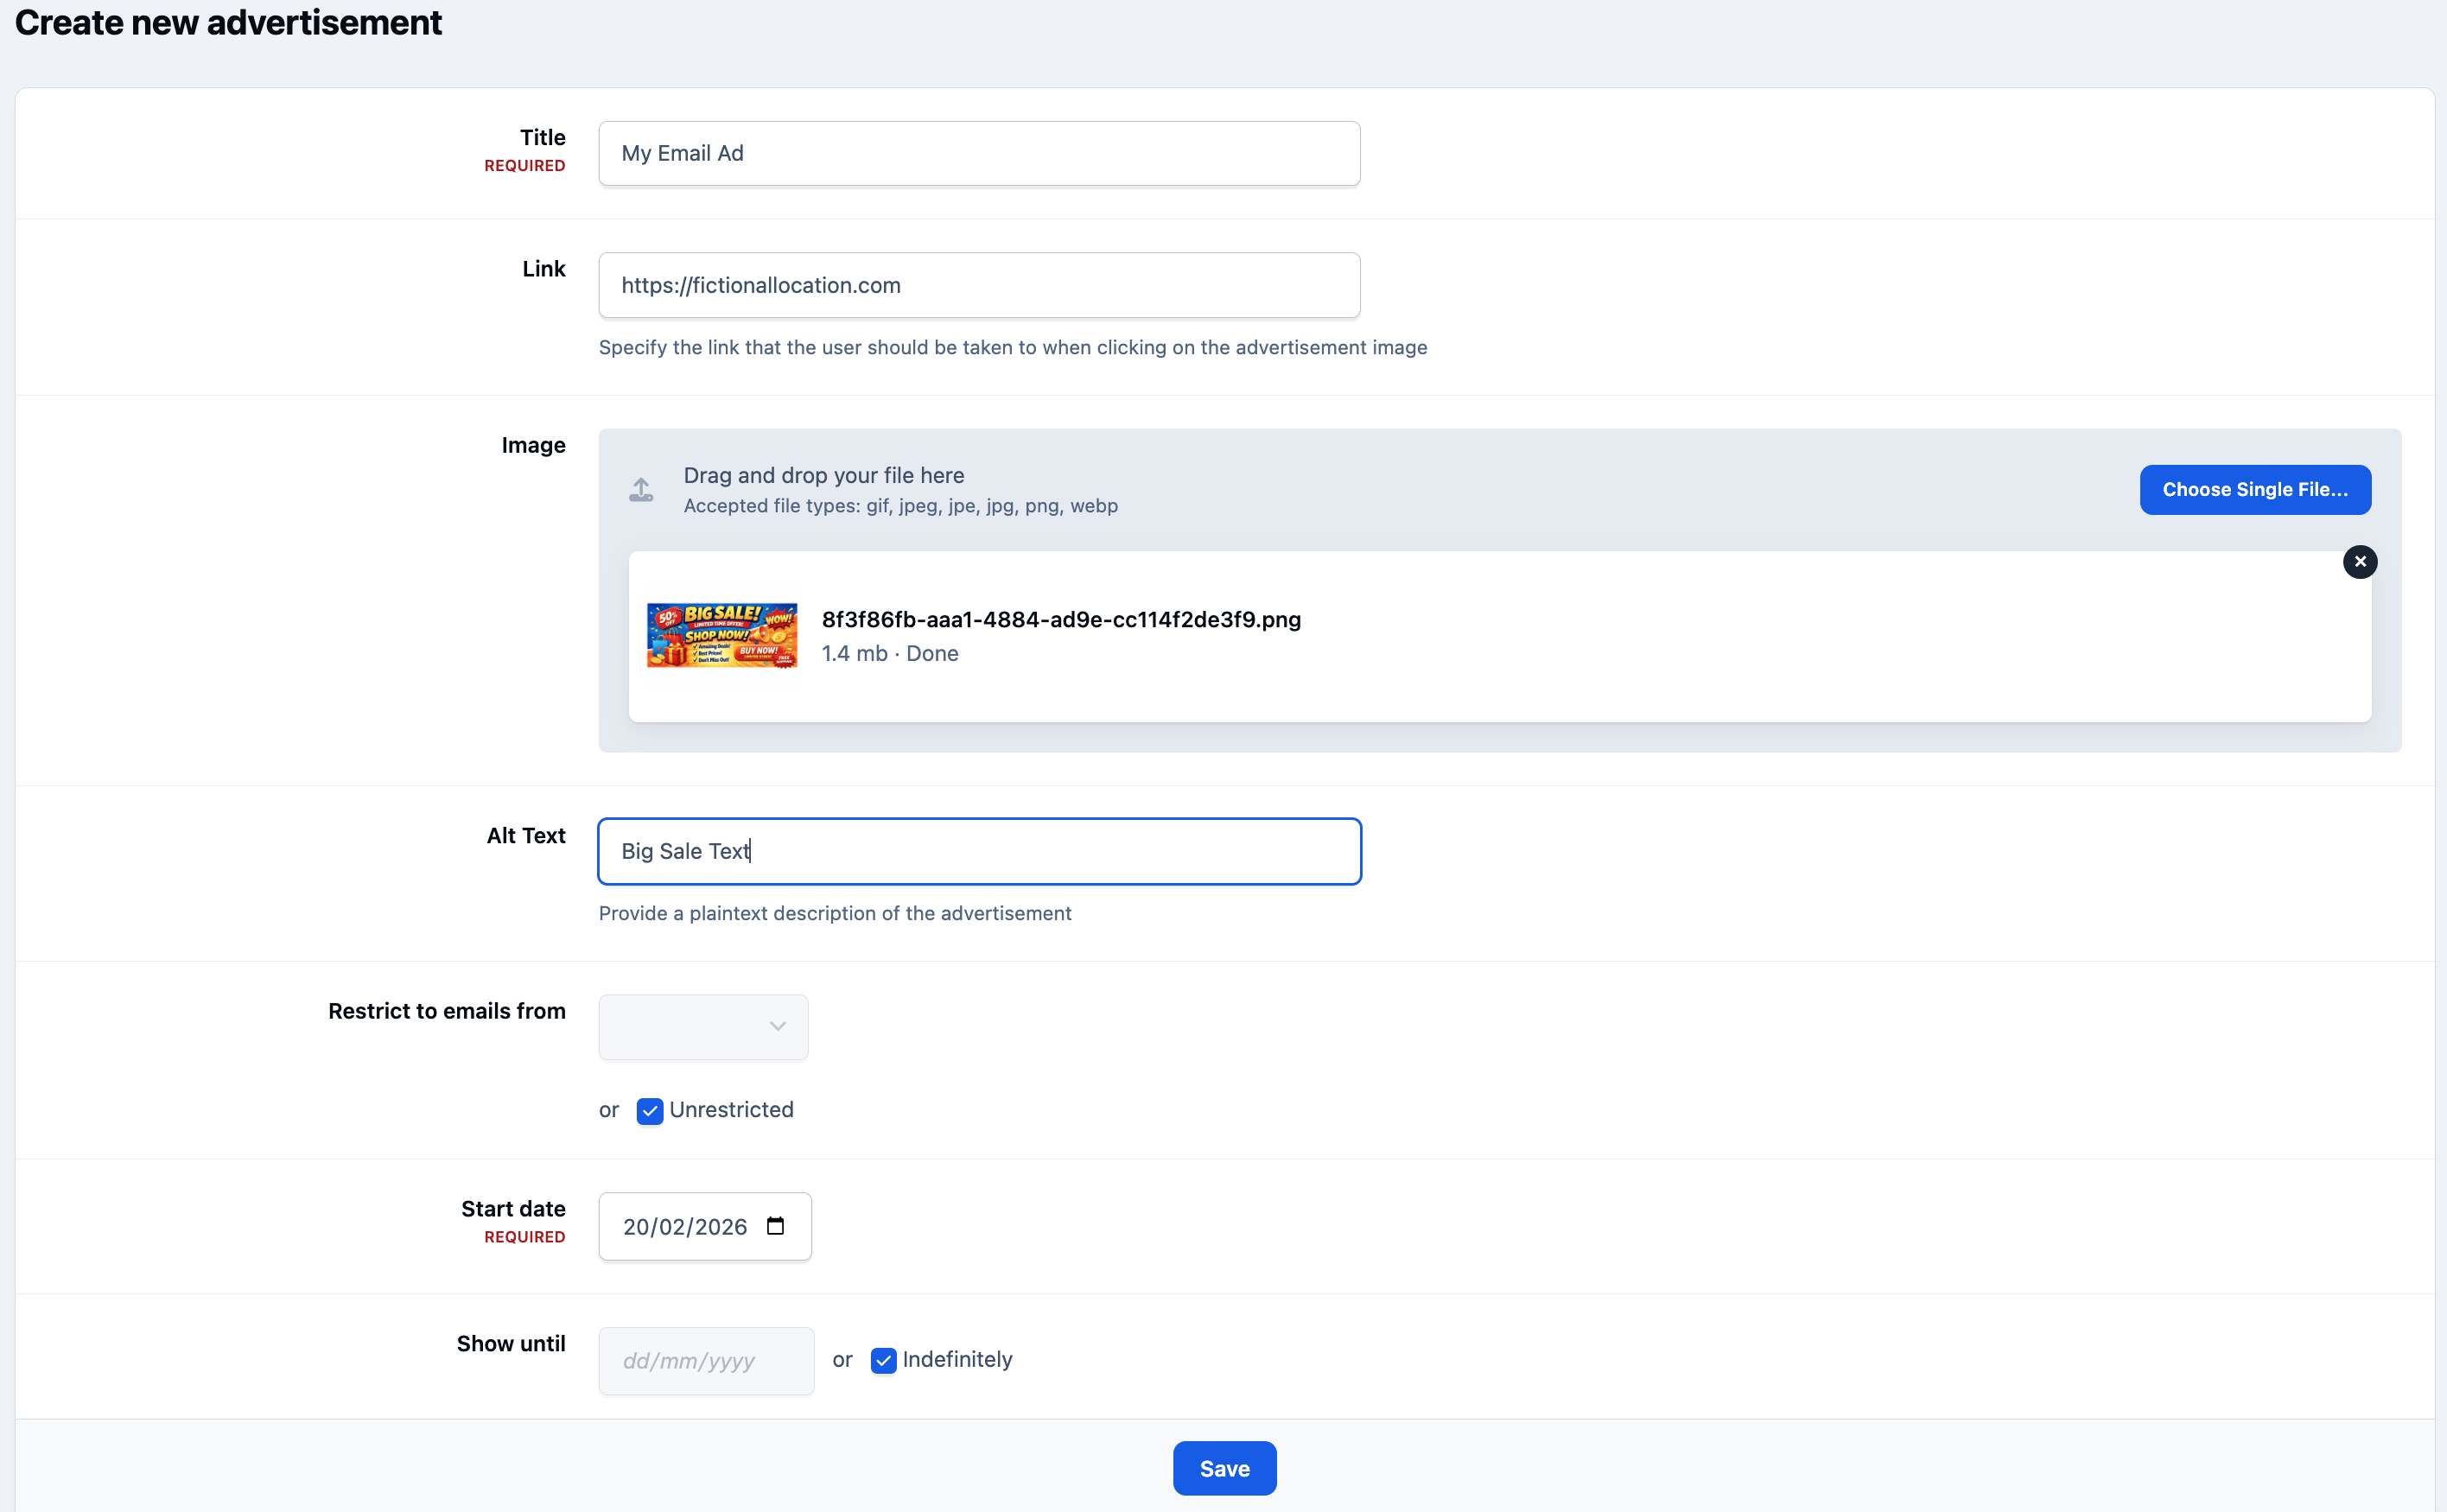This screenshot has width=2447, height=1512.
Task: Click the Start date field
Action: point(705,1226)
